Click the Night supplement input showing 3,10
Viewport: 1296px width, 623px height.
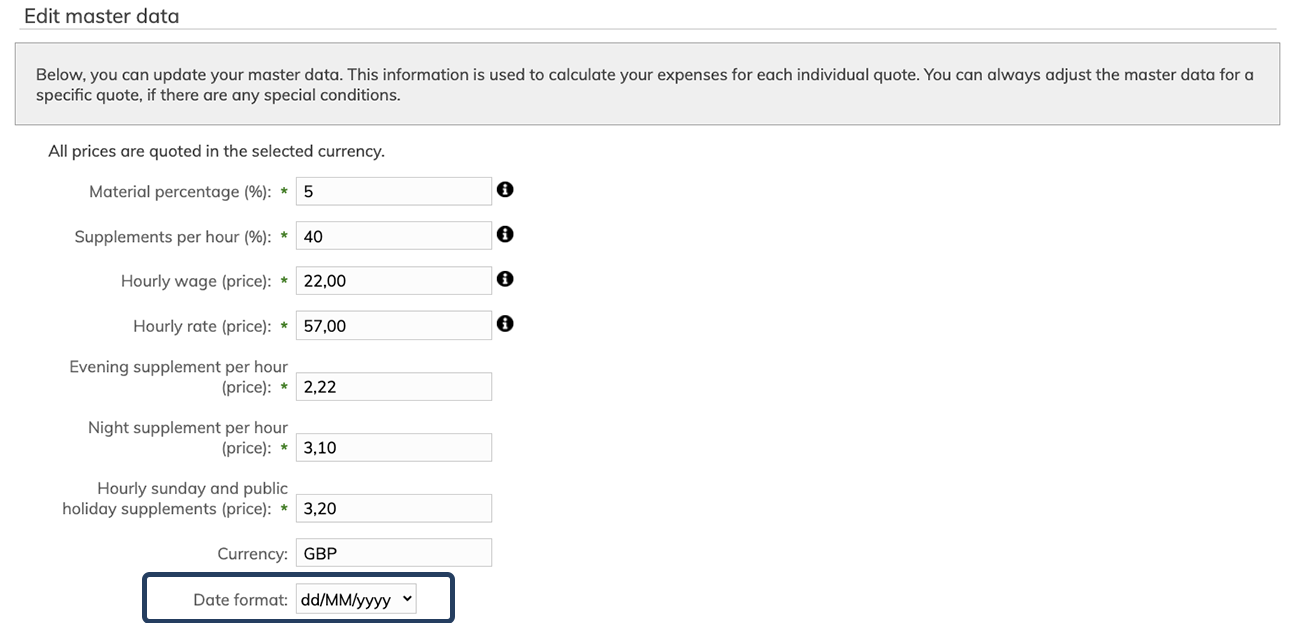pyautogui.click(x=394, y=448)
